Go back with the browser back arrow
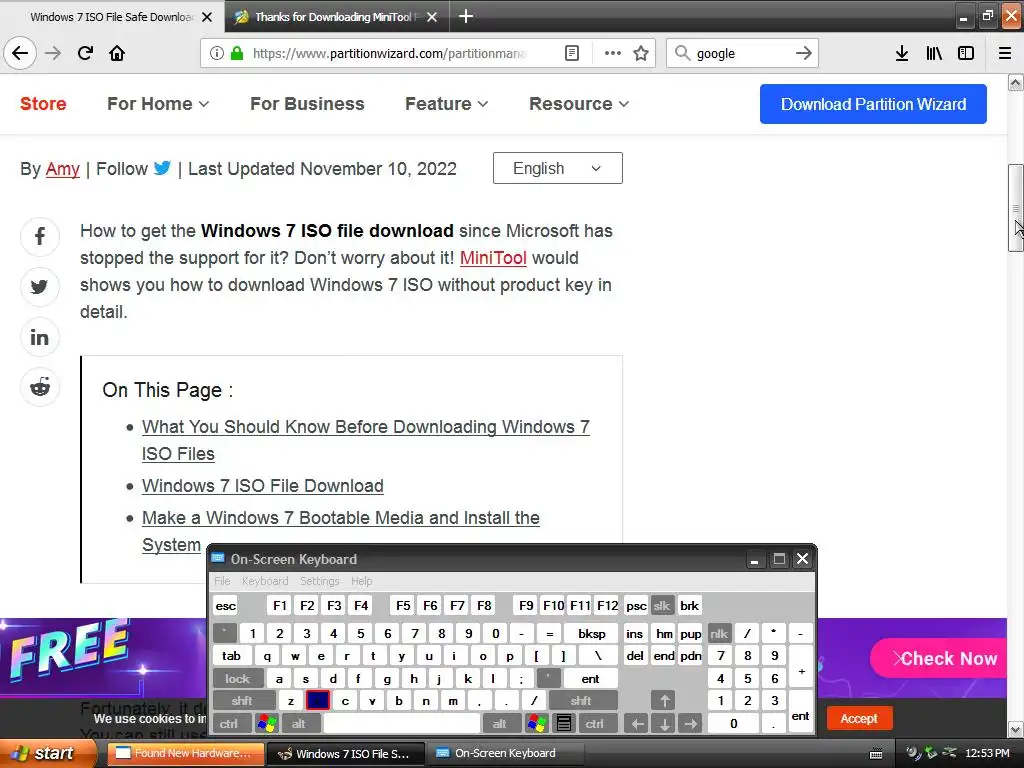The image size is (1024, 768). 20,53
